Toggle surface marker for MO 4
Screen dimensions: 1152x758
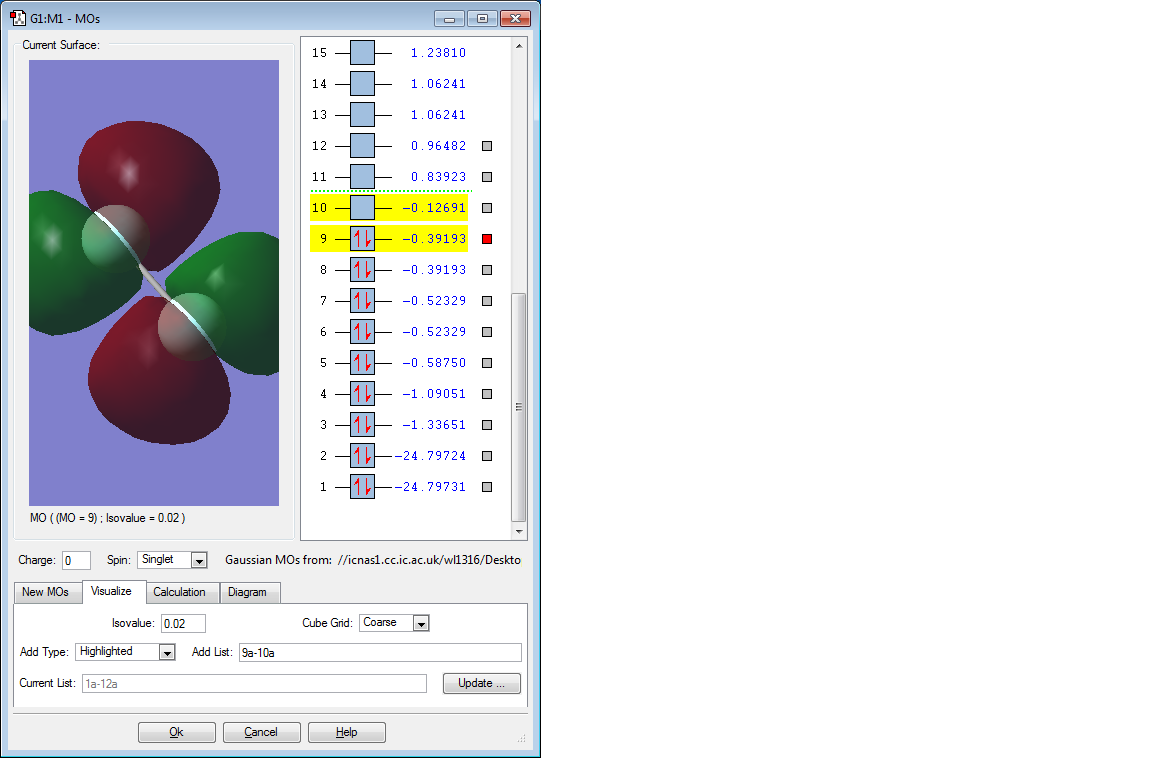(487, 394)
